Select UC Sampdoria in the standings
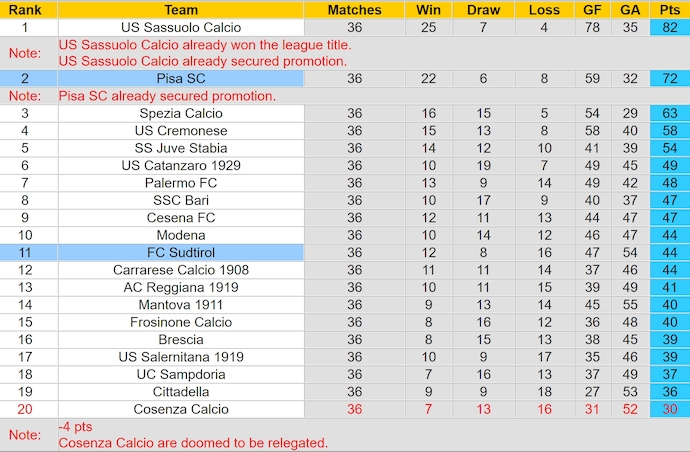 (181, 374)
